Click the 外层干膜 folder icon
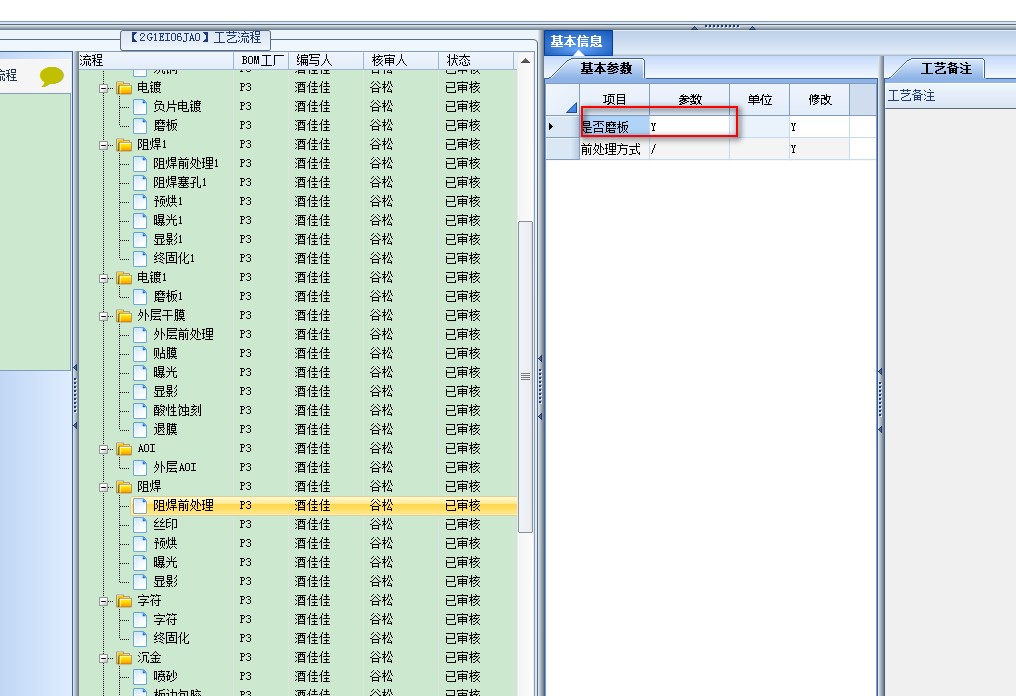Image resolution: width=1016 pixels, height=696 pixels. pos(124,316)
